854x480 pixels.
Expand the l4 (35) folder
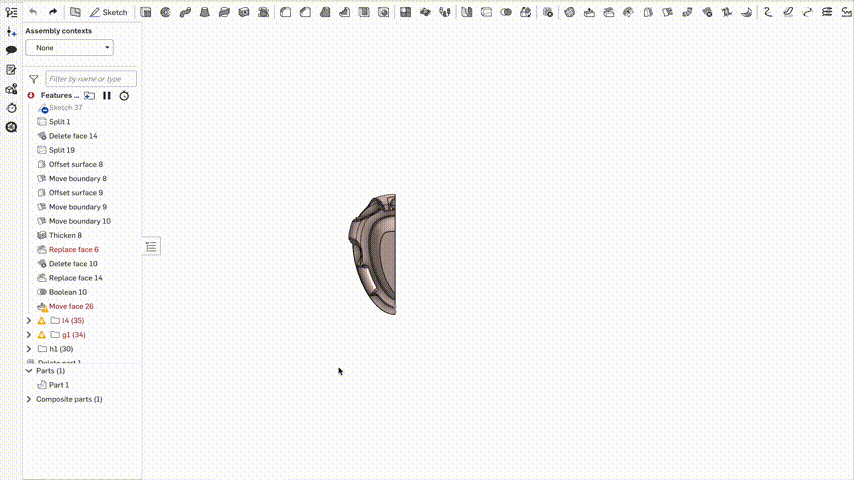[x=29, y=321]
